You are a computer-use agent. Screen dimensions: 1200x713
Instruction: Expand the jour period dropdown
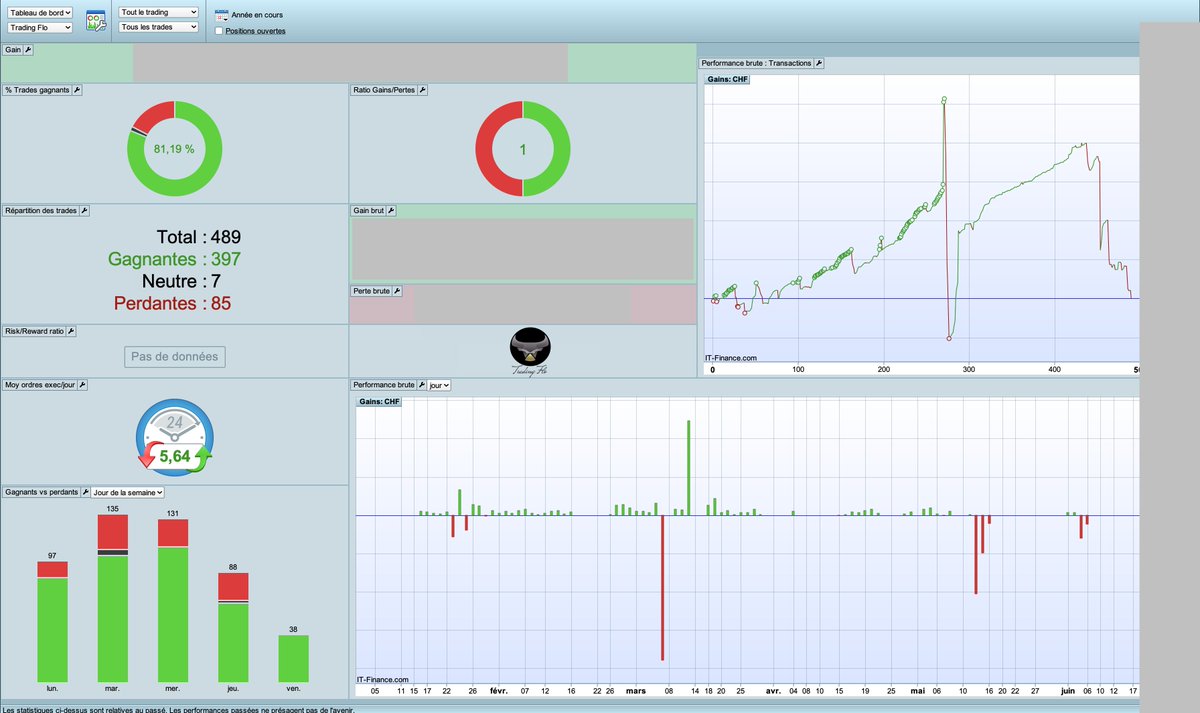click(439, 384)
